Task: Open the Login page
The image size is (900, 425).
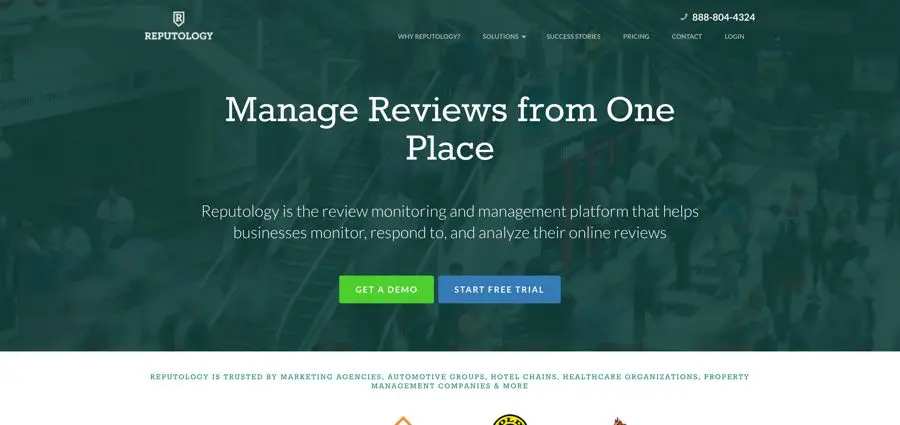Action: point(734,37)
